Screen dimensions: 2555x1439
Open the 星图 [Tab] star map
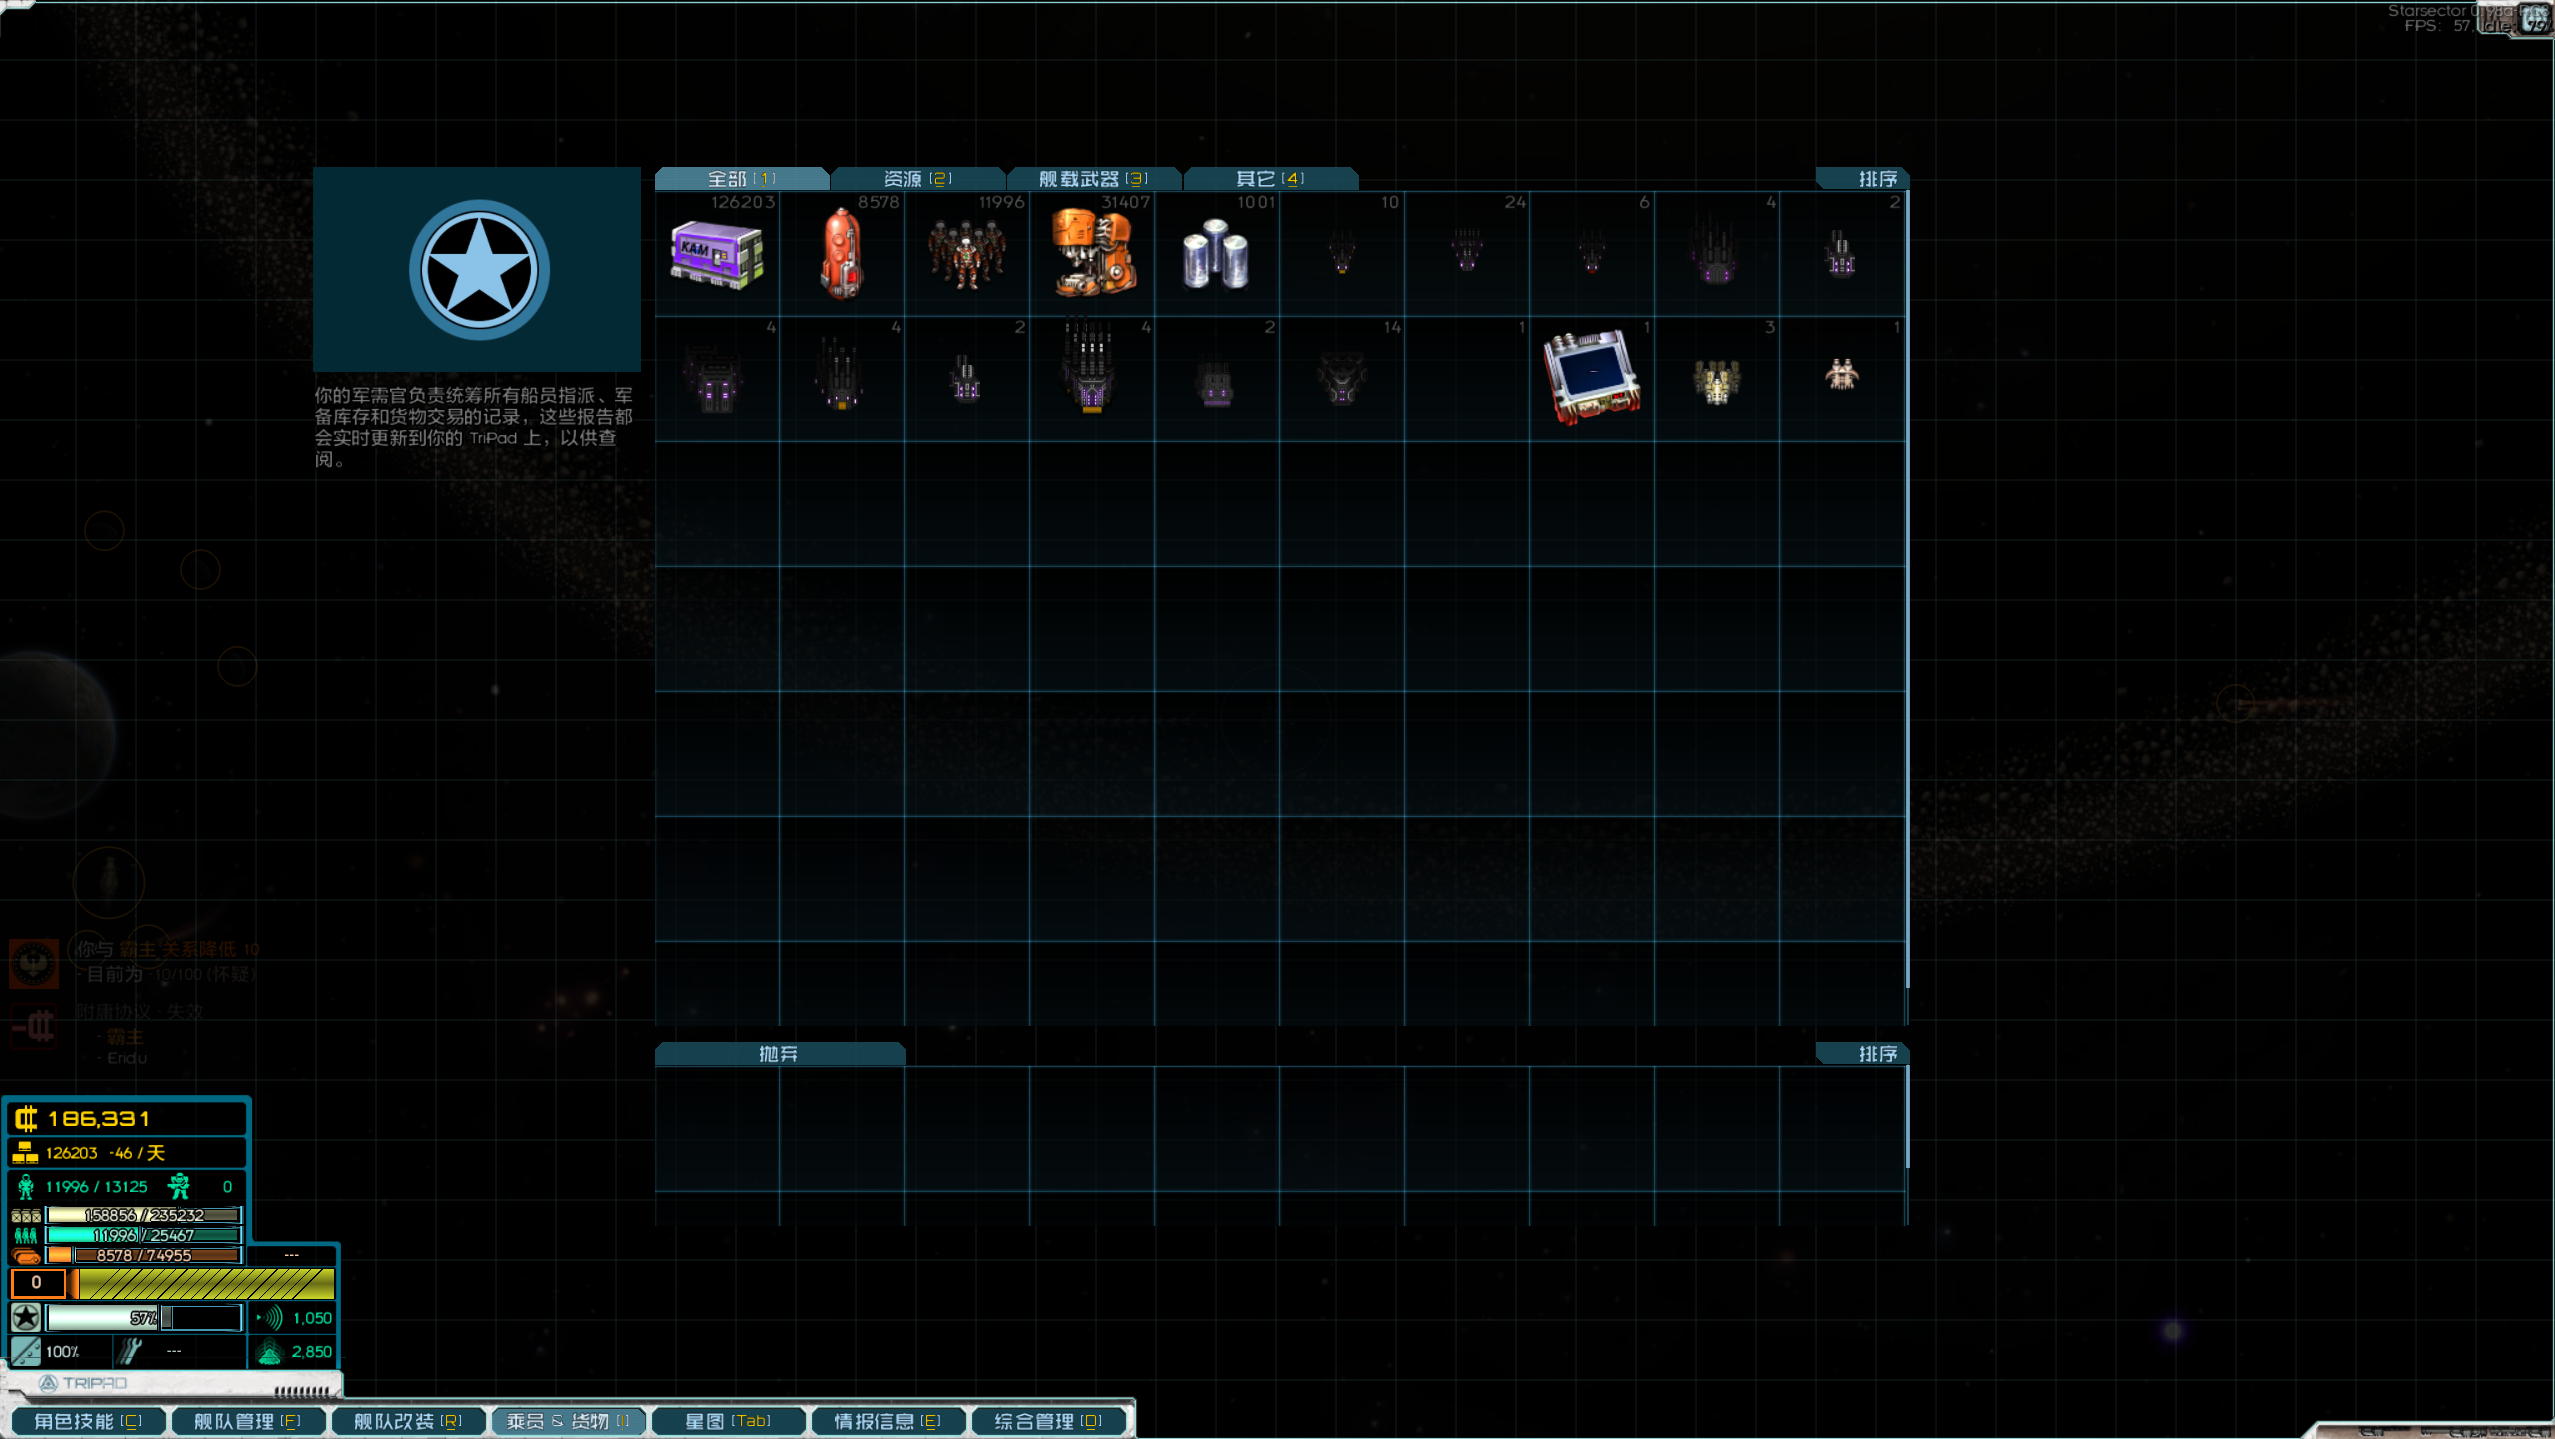coord(728,1421)
